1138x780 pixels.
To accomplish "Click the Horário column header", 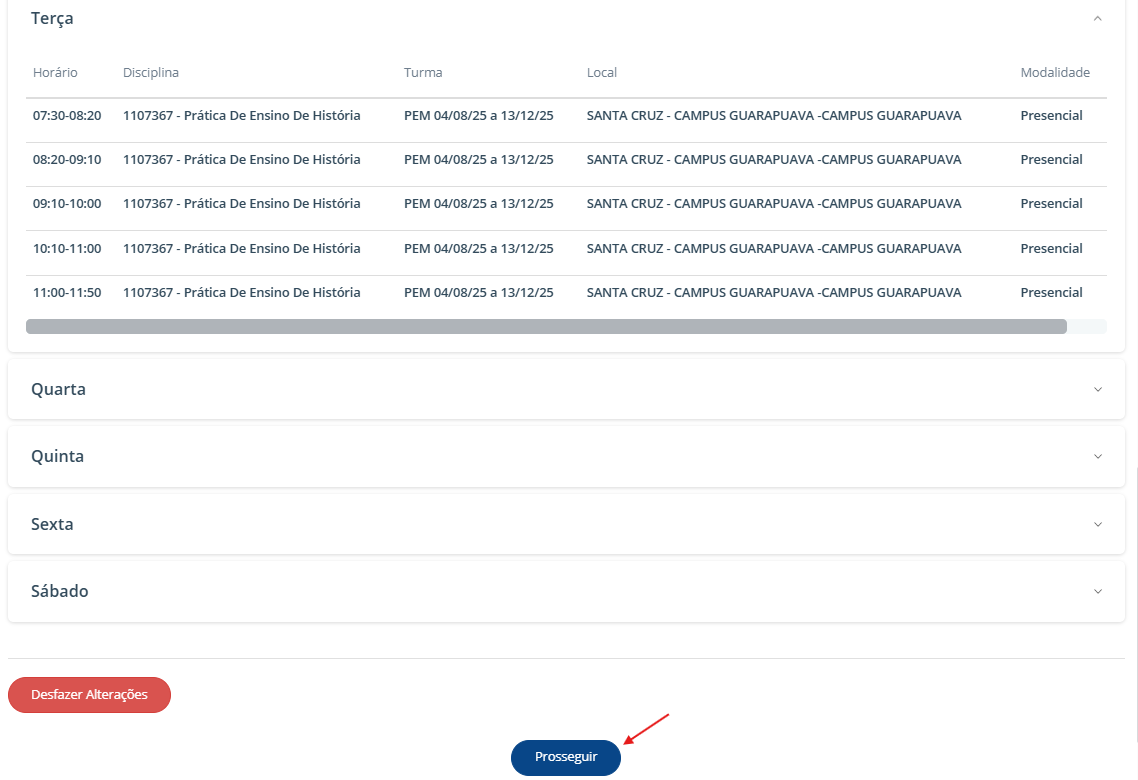I will pyautogui.click(x=55, y=73).
